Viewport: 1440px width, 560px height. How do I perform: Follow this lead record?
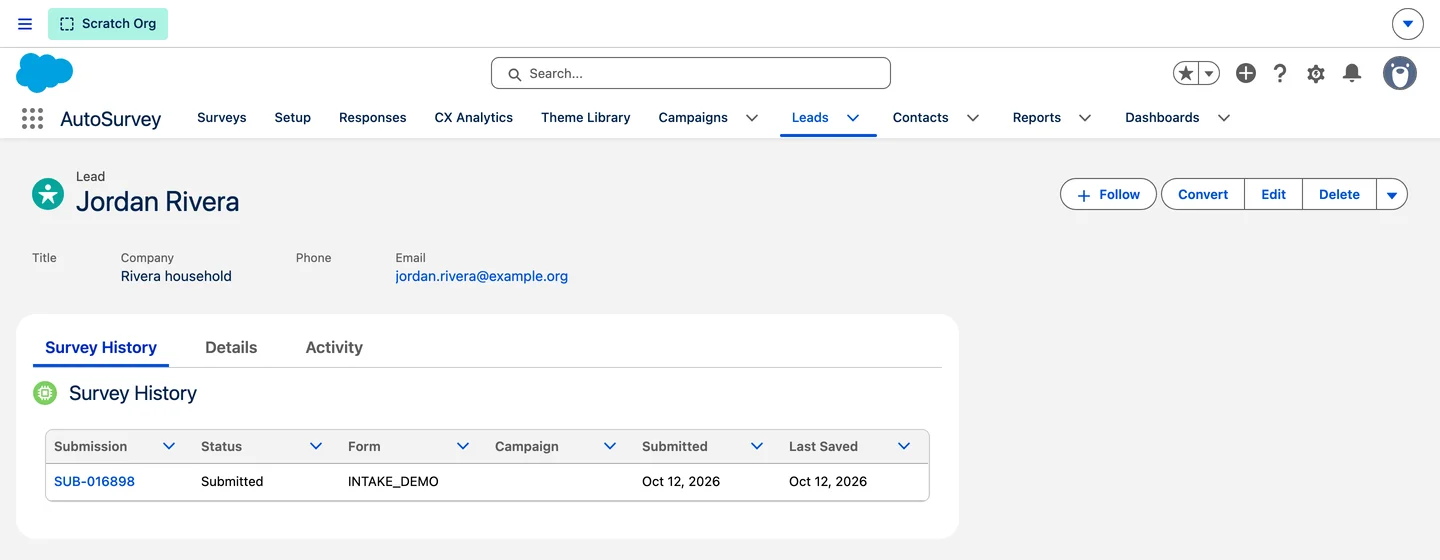[x=1108, y=194]
